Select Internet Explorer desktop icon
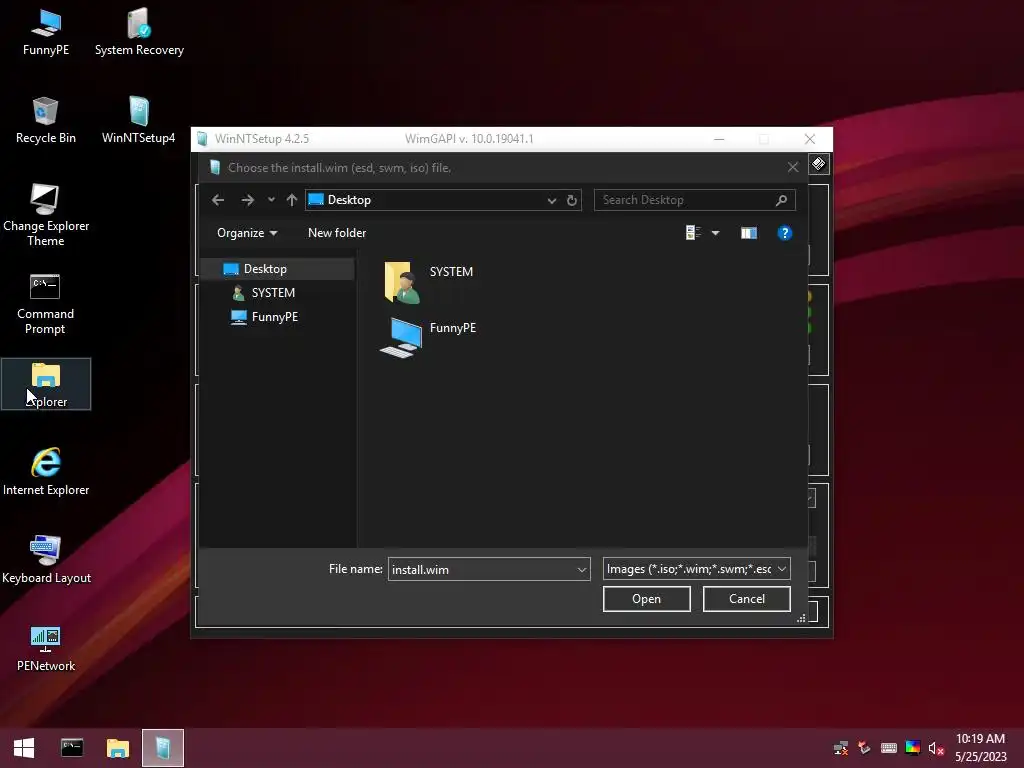The width and height of the screenshot is (1024, 768). tap(46, 472)
